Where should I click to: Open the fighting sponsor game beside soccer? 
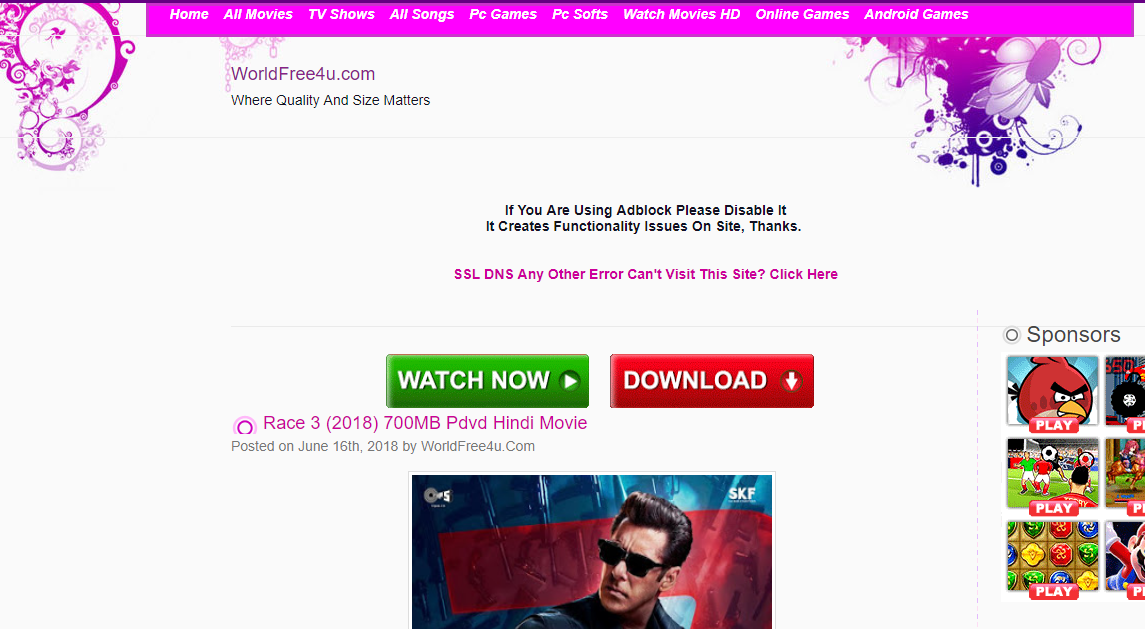(1125, 475)
